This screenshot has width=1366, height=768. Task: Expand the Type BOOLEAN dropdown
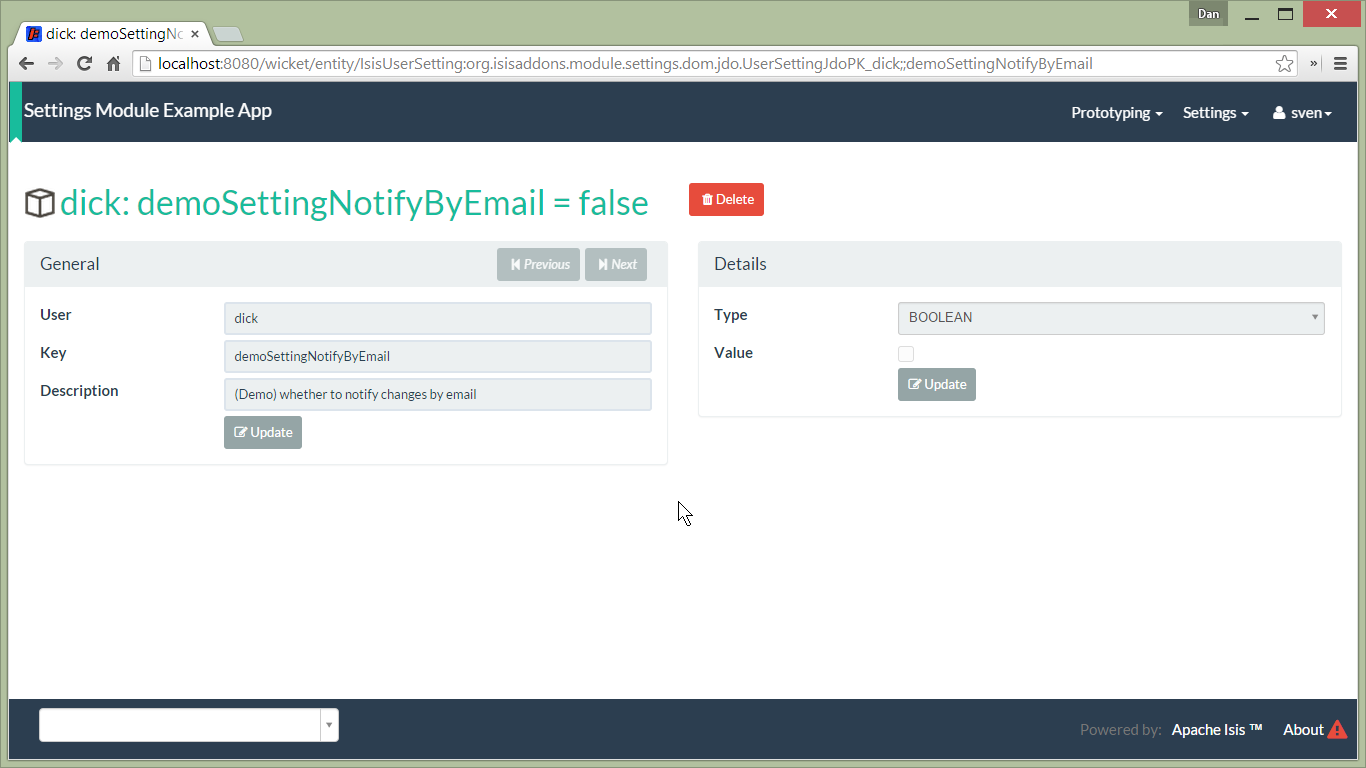click(1111, 318)
